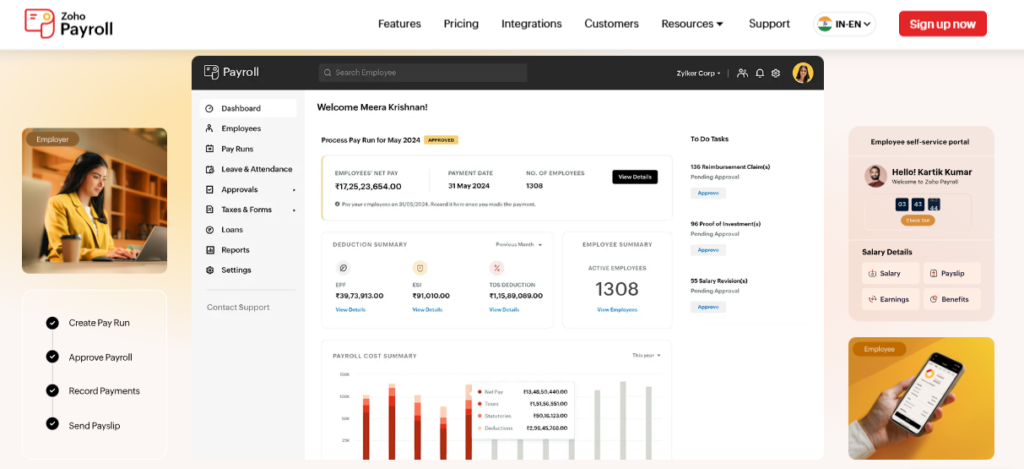Open the Resources dropdown menu
The image size is (1024, 469).
pyautogui.click(x=692, y=24)
